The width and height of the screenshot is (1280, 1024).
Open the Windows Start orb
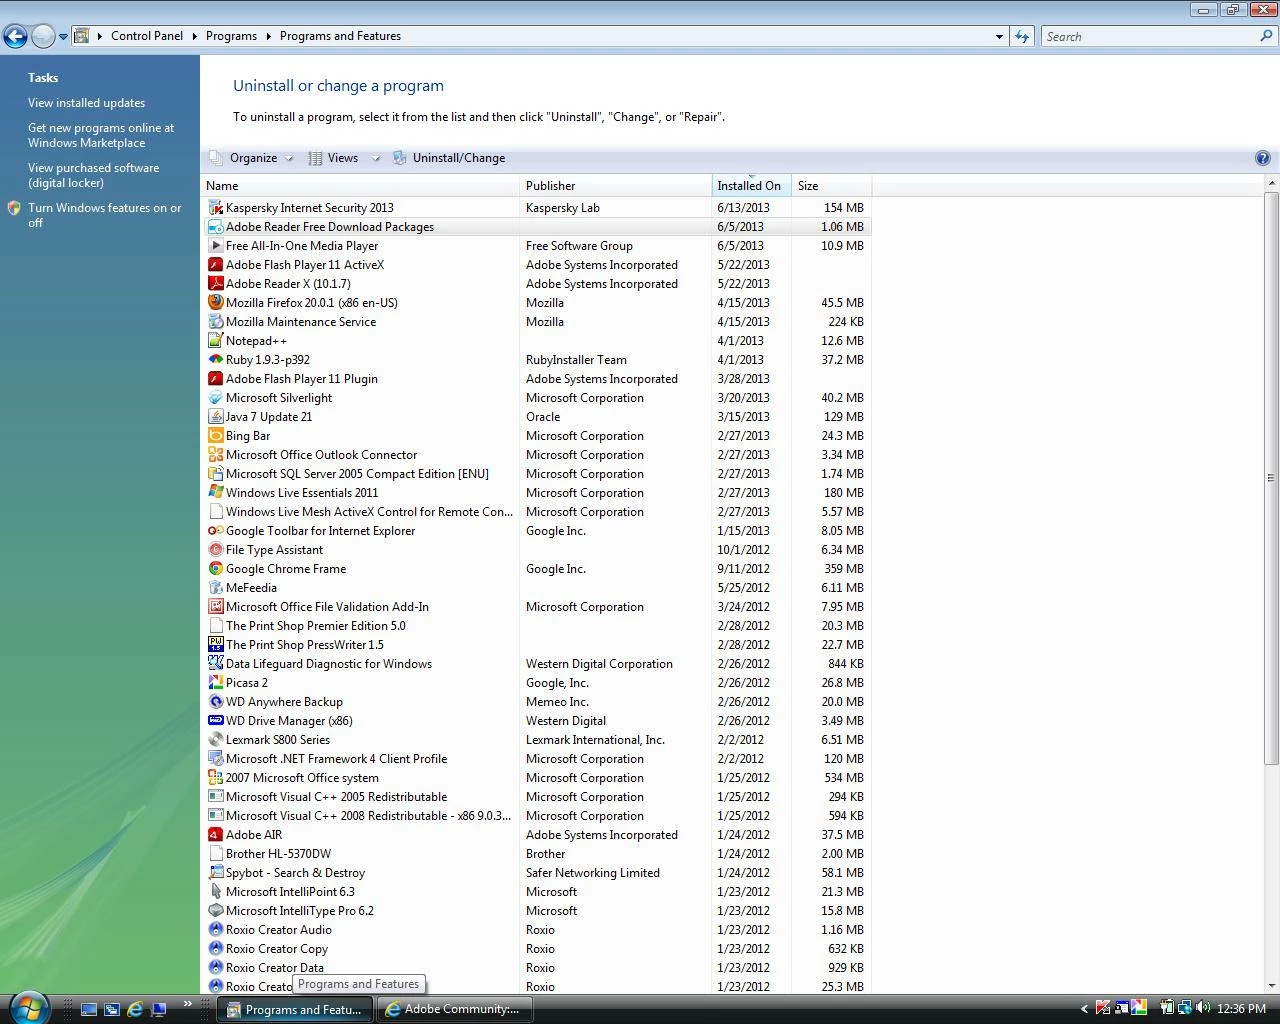(28, 1007)
